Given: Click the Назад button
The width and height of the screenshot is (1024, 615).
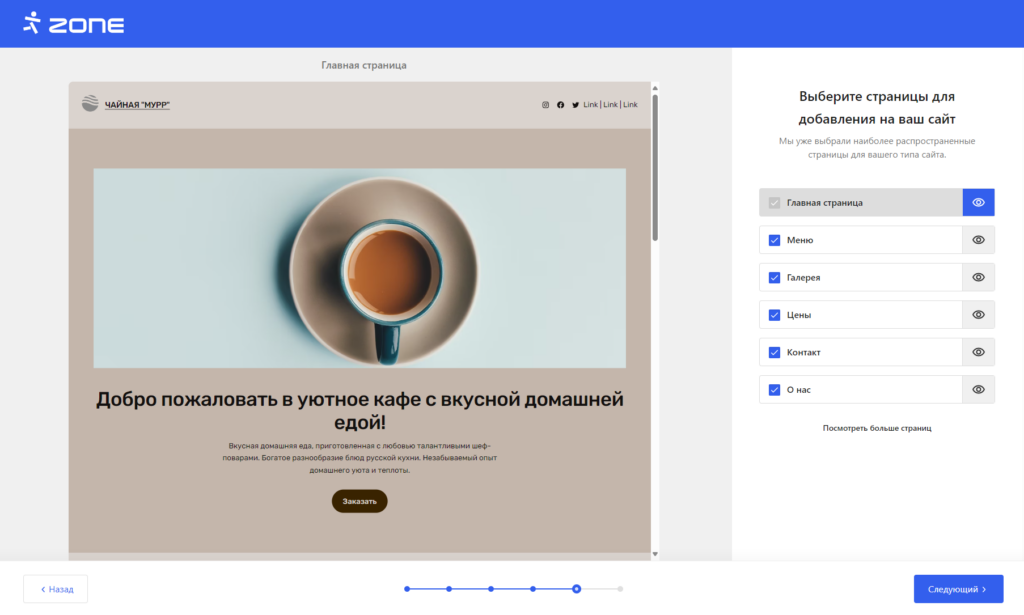Looking at the screenshot, I should point(54,589).
